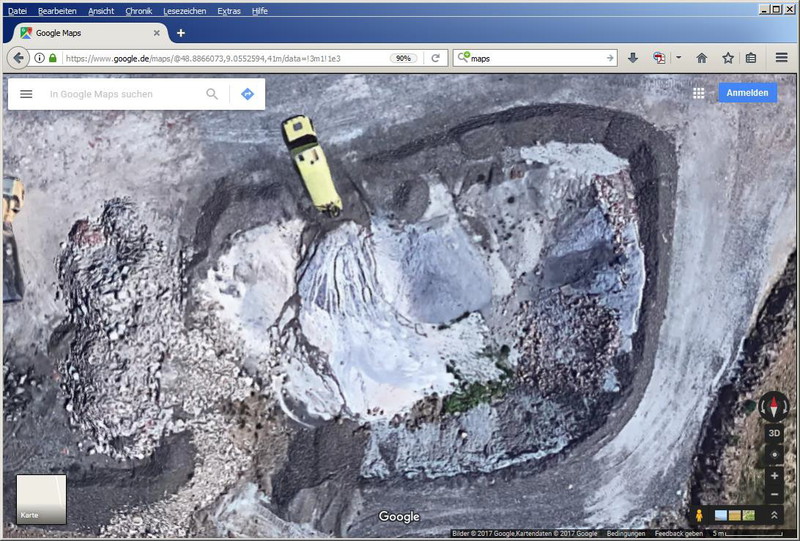Toggle the 3D view
800x541 pixels.
[x=774, y=434]
